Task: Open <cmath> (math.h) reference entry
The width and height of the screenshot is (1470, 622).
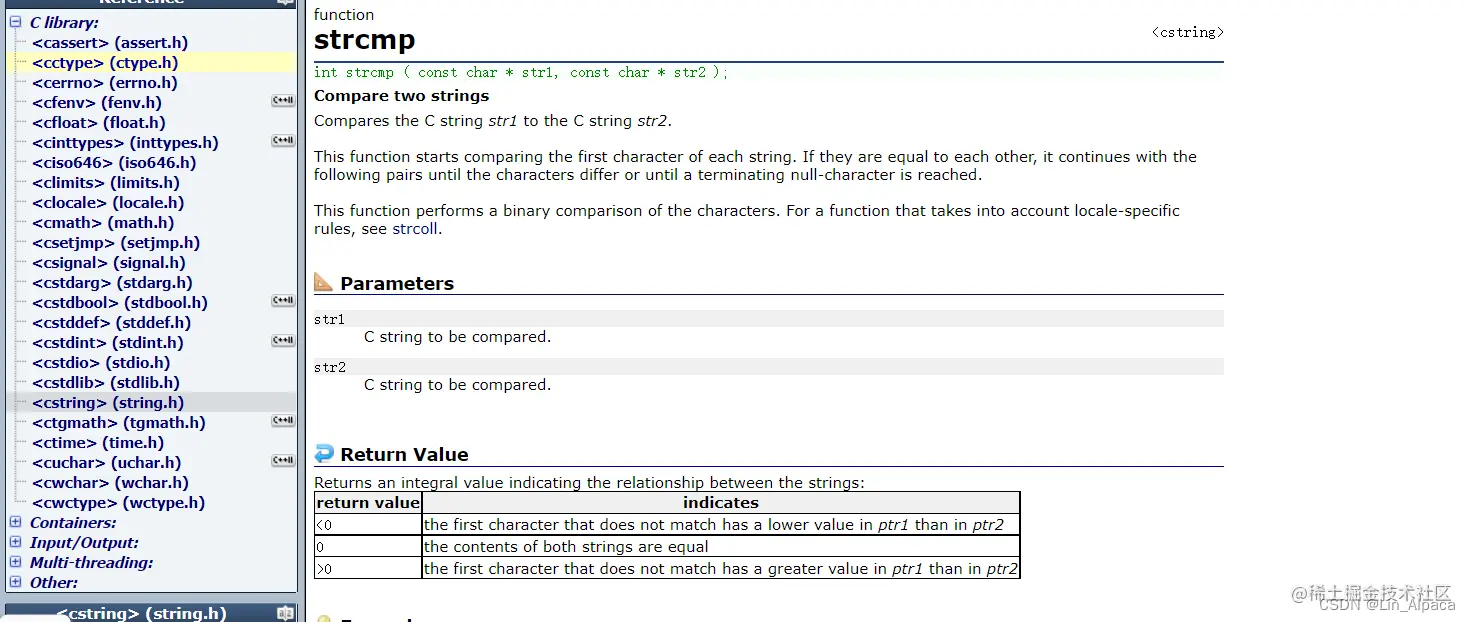Action: [103, 222]
